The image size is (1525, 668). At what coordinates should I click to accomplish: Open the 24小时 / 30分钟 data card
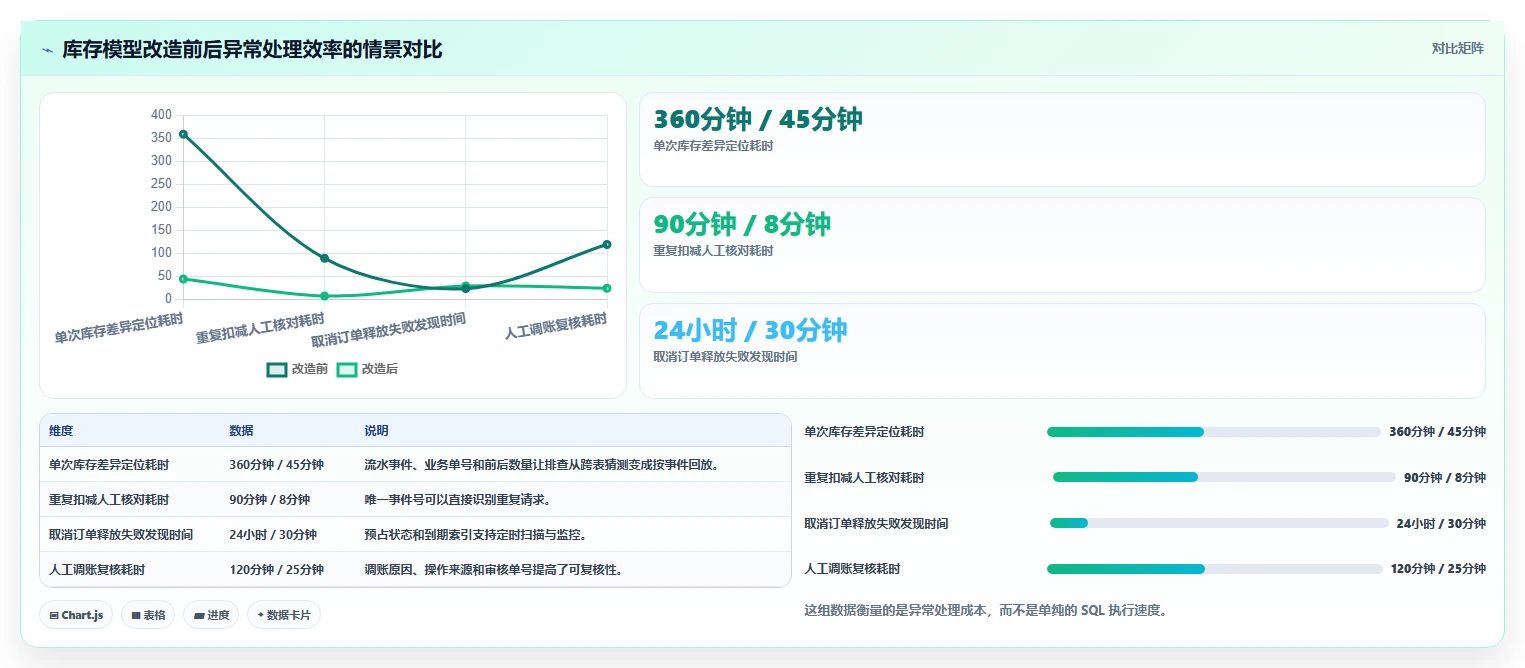click(x=1062, y=351)
